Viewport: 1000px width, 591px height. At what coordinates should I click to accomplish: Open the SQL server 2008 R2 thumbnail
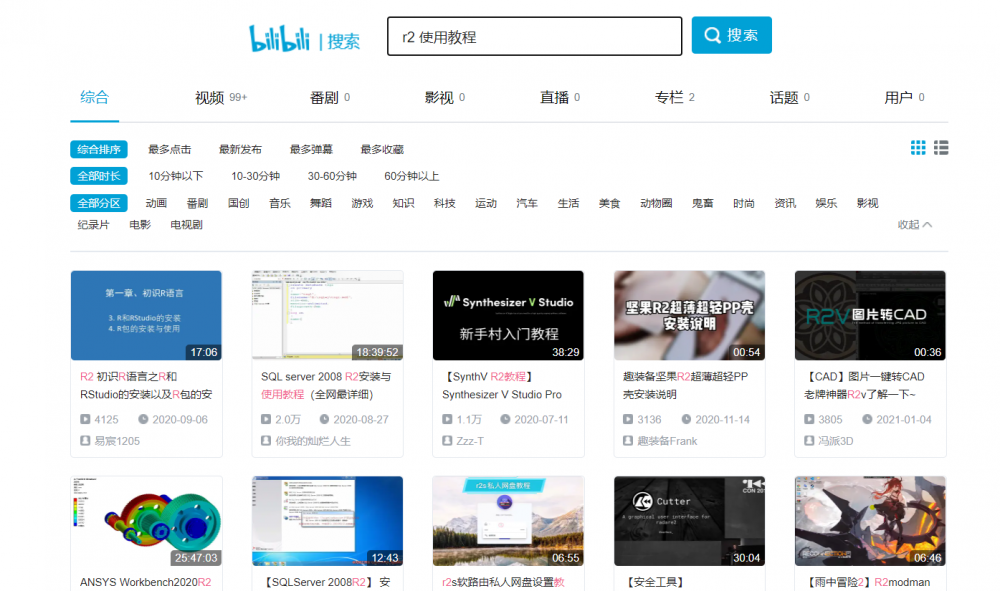327,316
